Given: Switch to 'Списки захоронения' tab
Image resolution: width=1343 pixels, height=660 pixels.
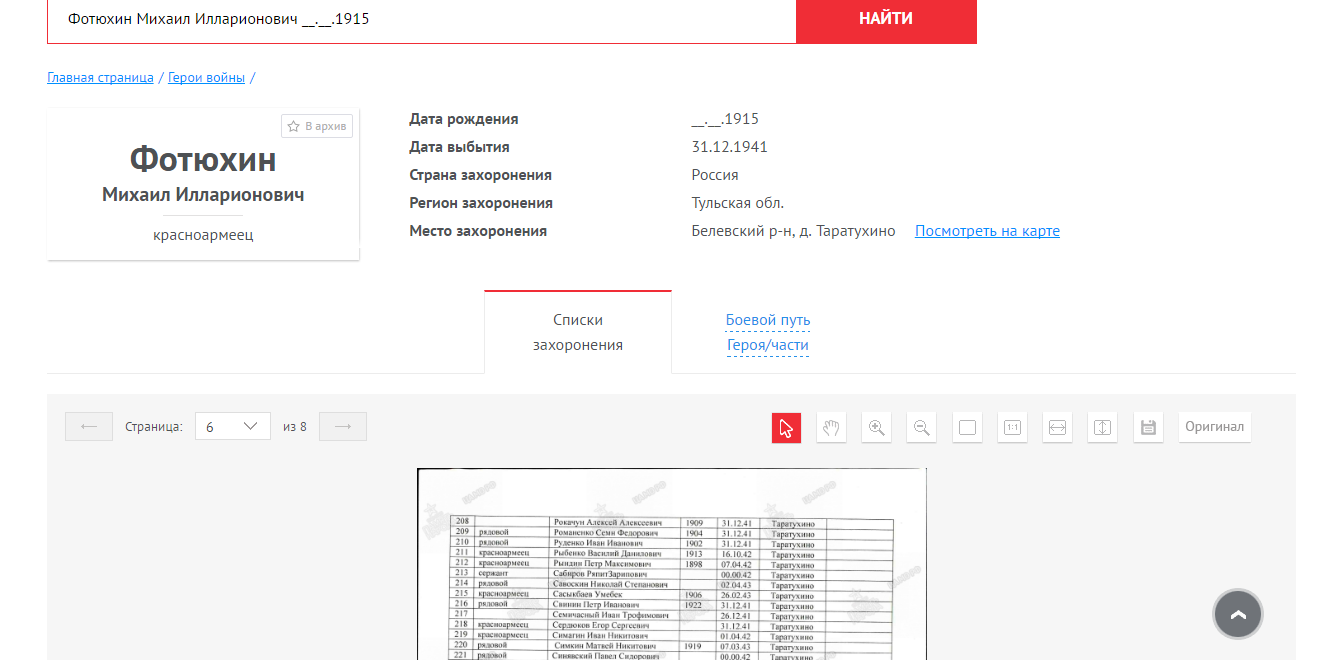Looking at the screenshot, I should (577, 333).
